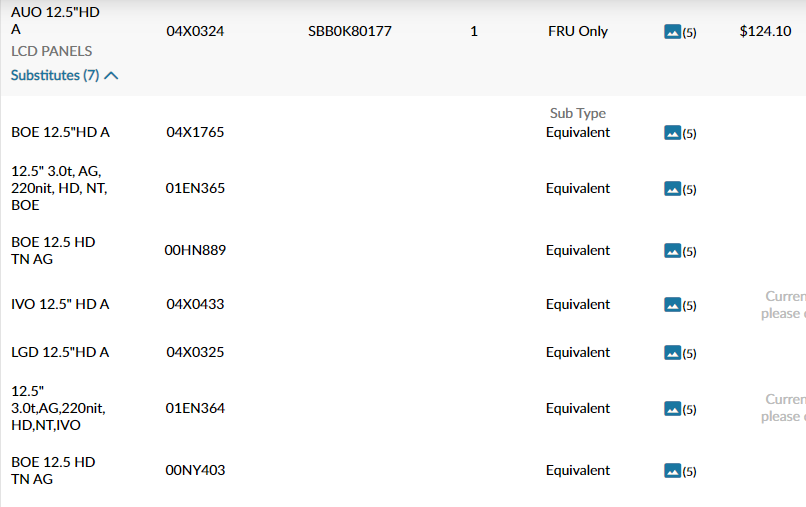
Task: Click part number 00NY403
Action: point(195,470)
